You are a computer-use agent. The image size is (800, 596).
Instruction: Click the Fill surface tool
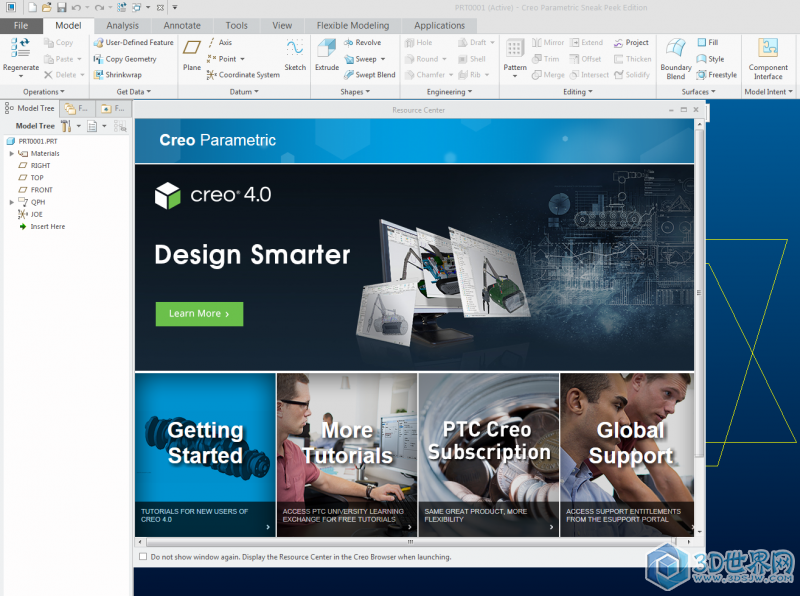[x=708, y=42]
